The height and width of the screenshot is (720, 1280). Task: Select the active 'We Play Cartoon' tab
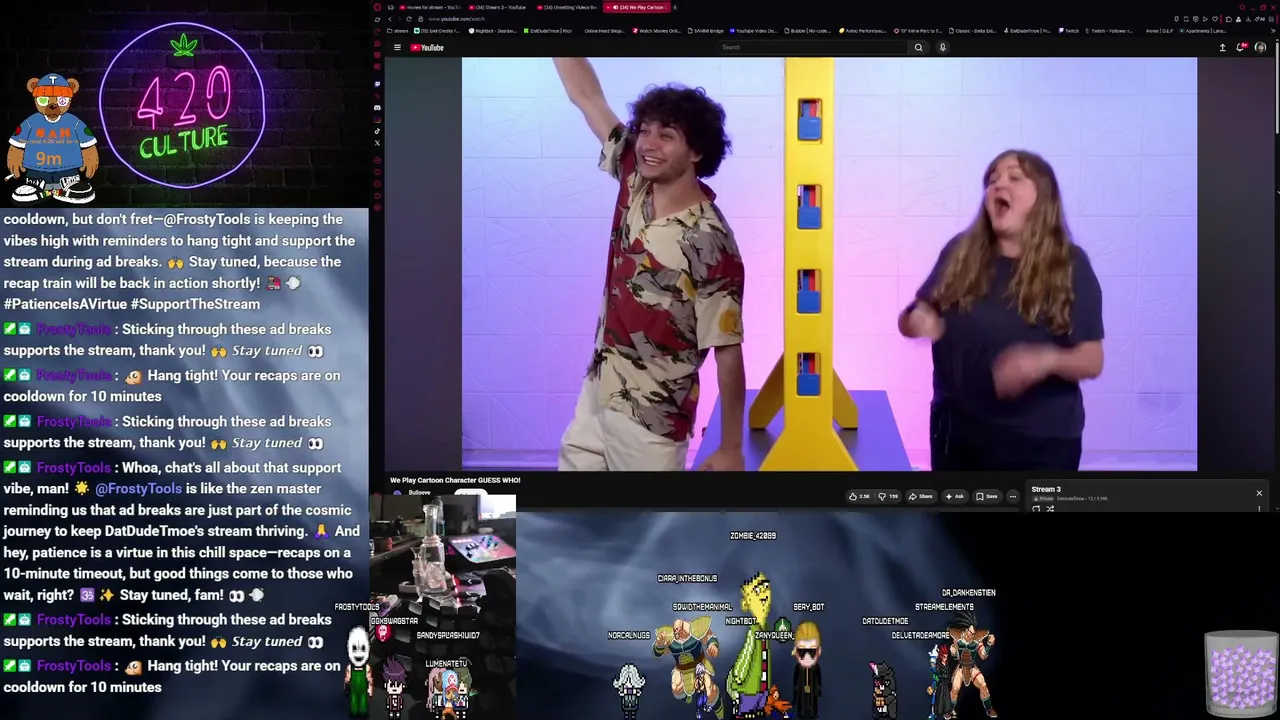638,7
